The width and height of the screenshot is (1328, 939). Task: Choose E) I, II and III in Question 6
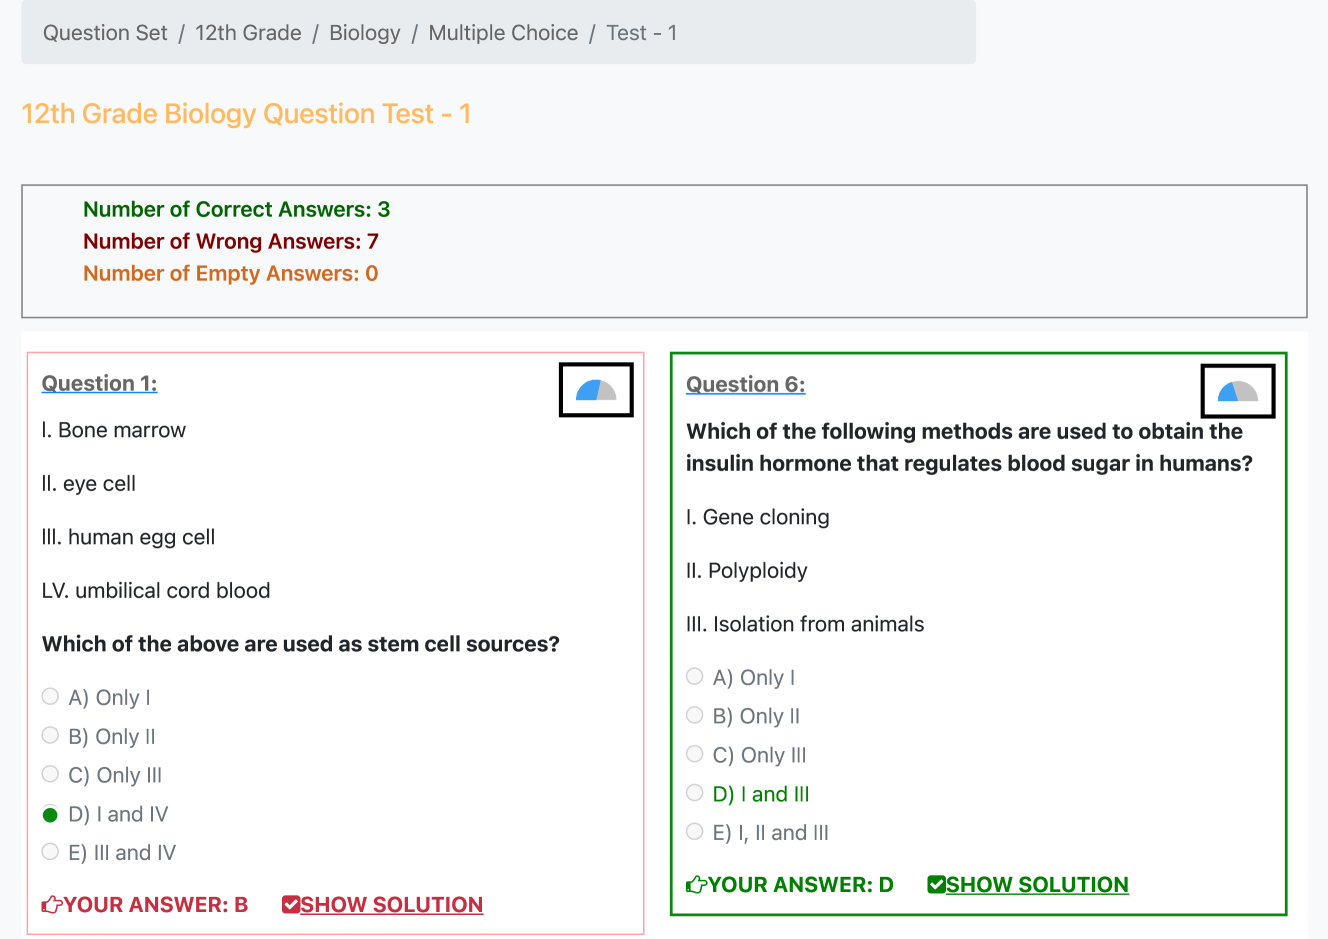[695, 832]
